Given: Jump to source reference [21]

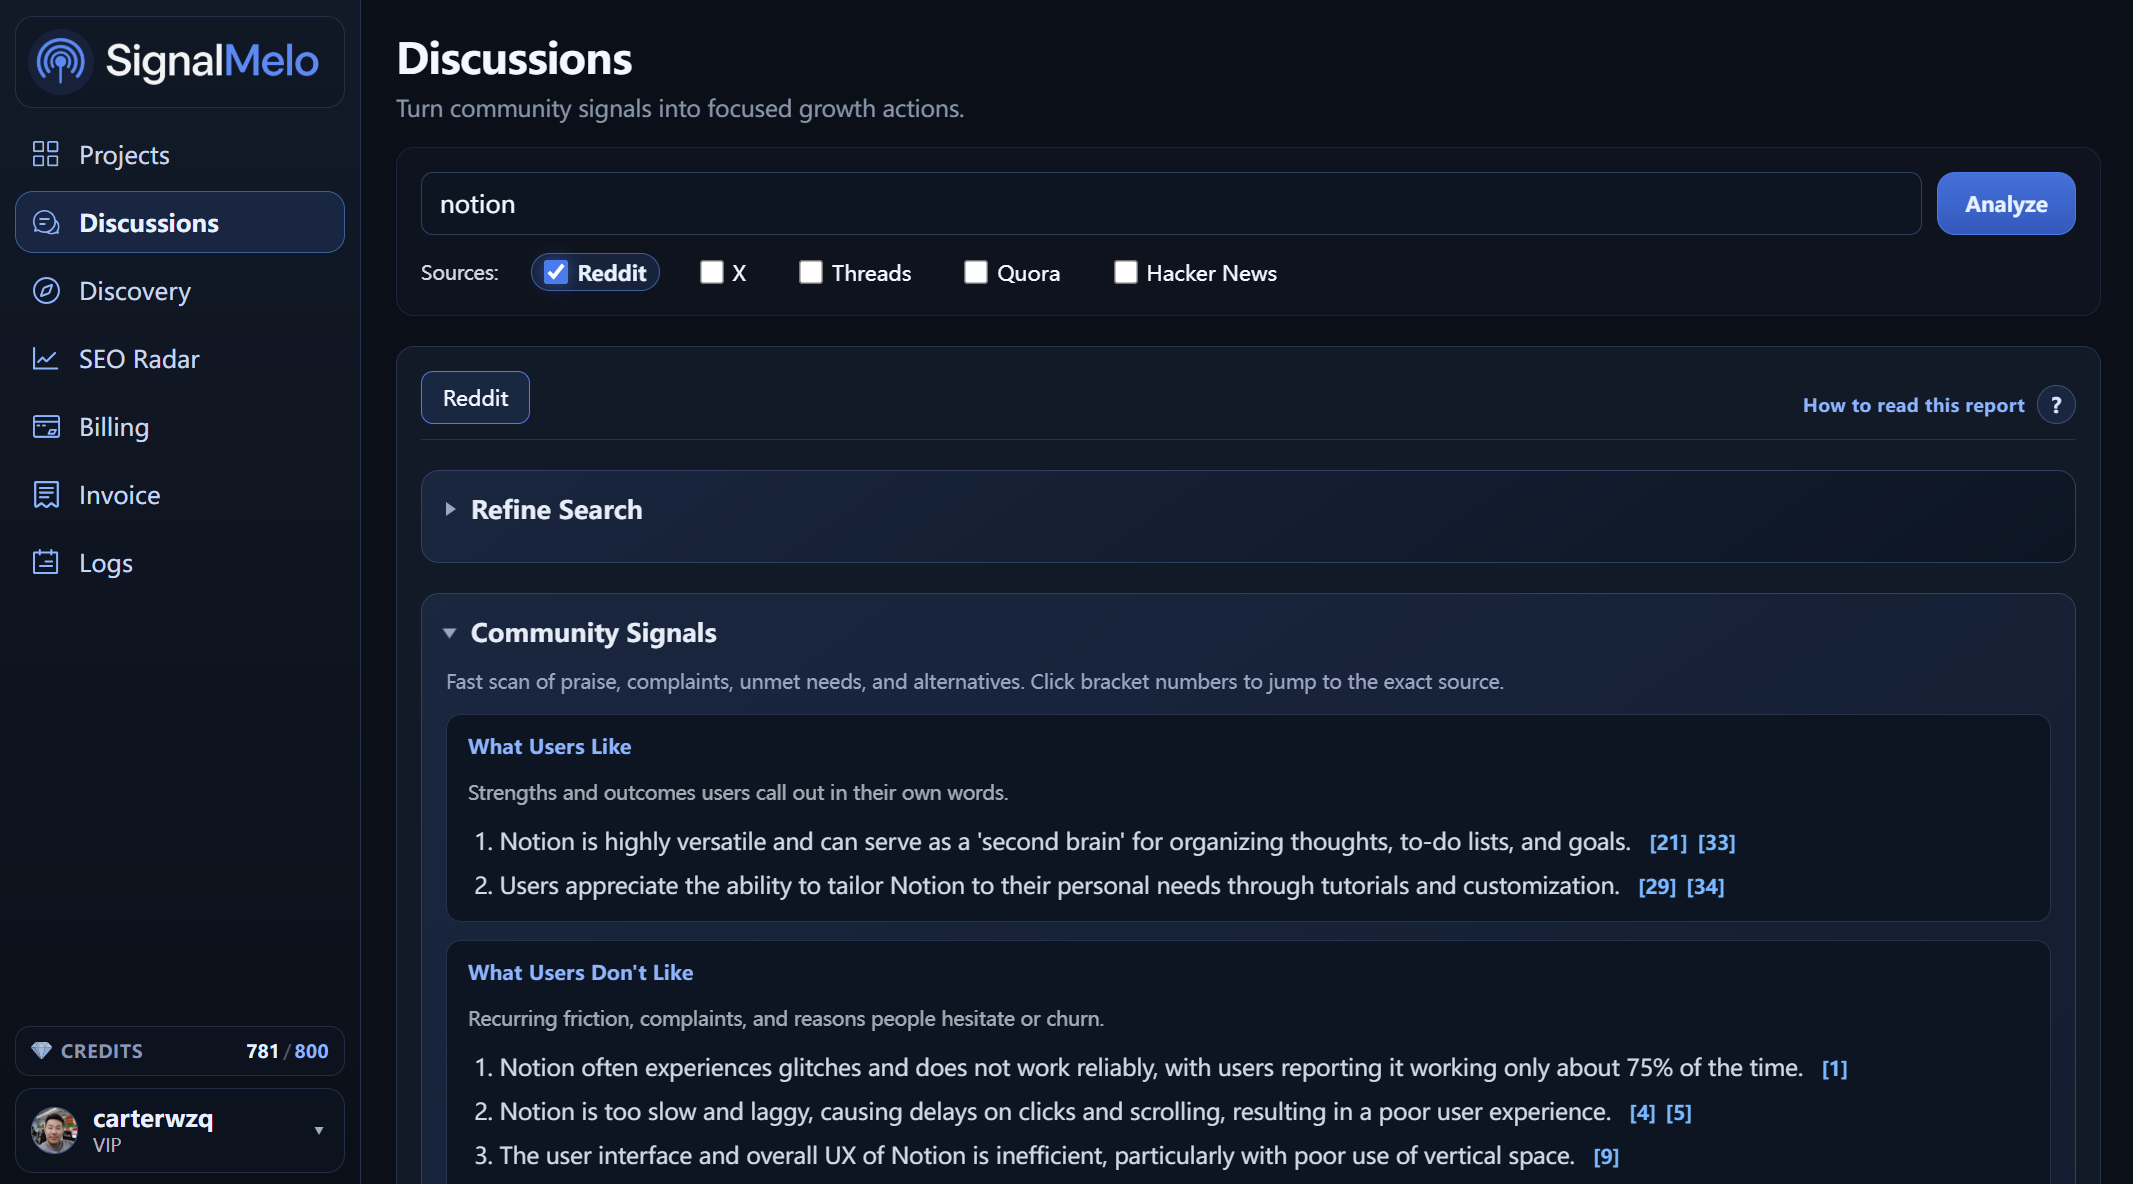Looking at the screenshot, I should click(1668, 843).
